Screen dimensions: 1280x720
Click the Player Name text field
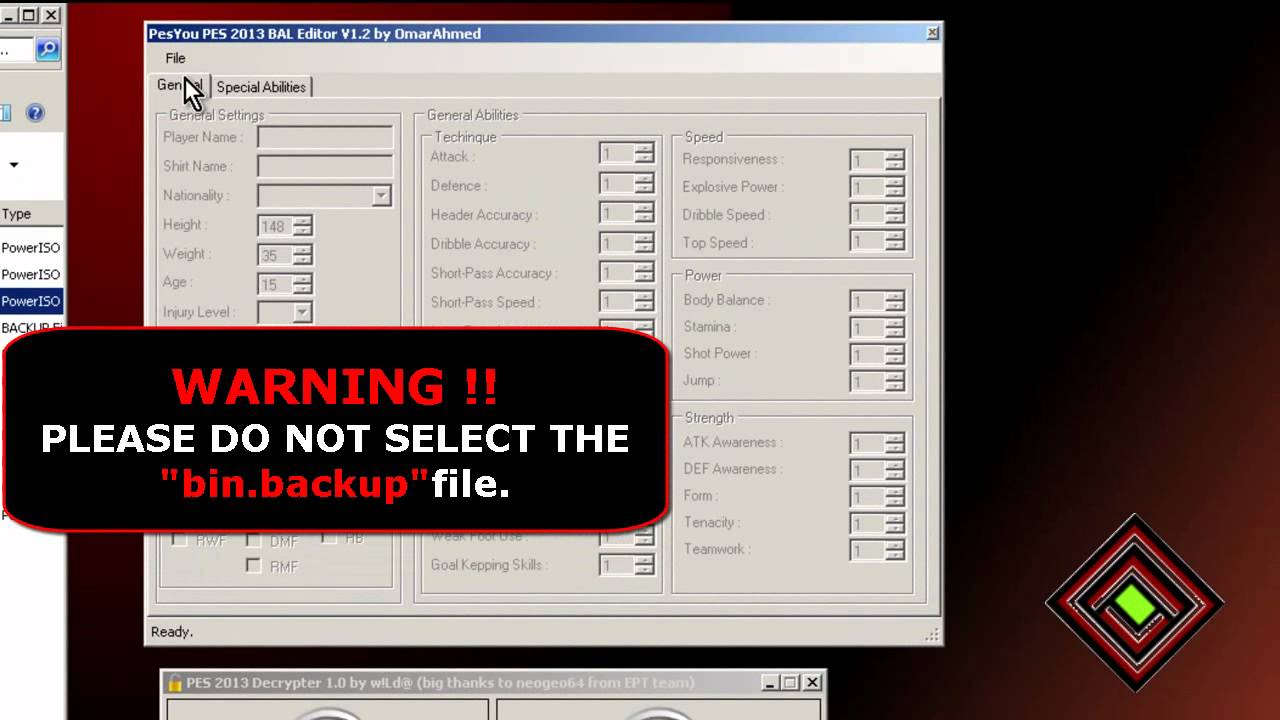pos(325,138)
